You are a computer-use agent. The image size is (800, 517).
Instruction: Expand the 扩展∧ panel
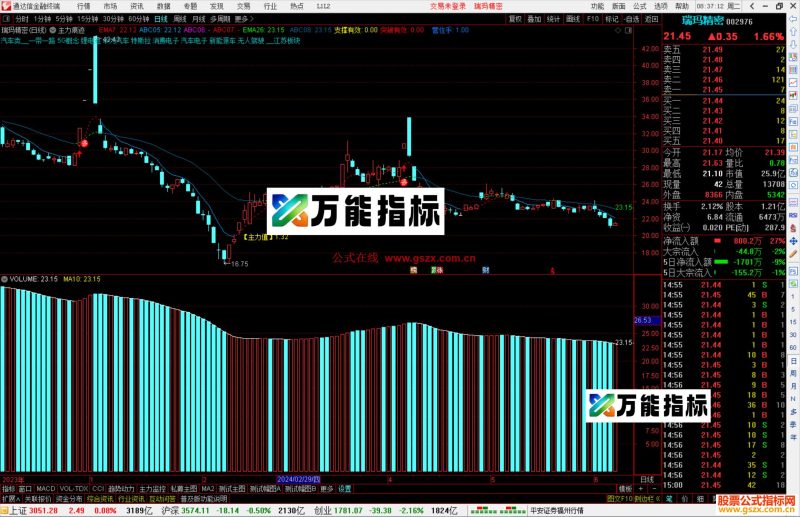click(x=11, y=499)
